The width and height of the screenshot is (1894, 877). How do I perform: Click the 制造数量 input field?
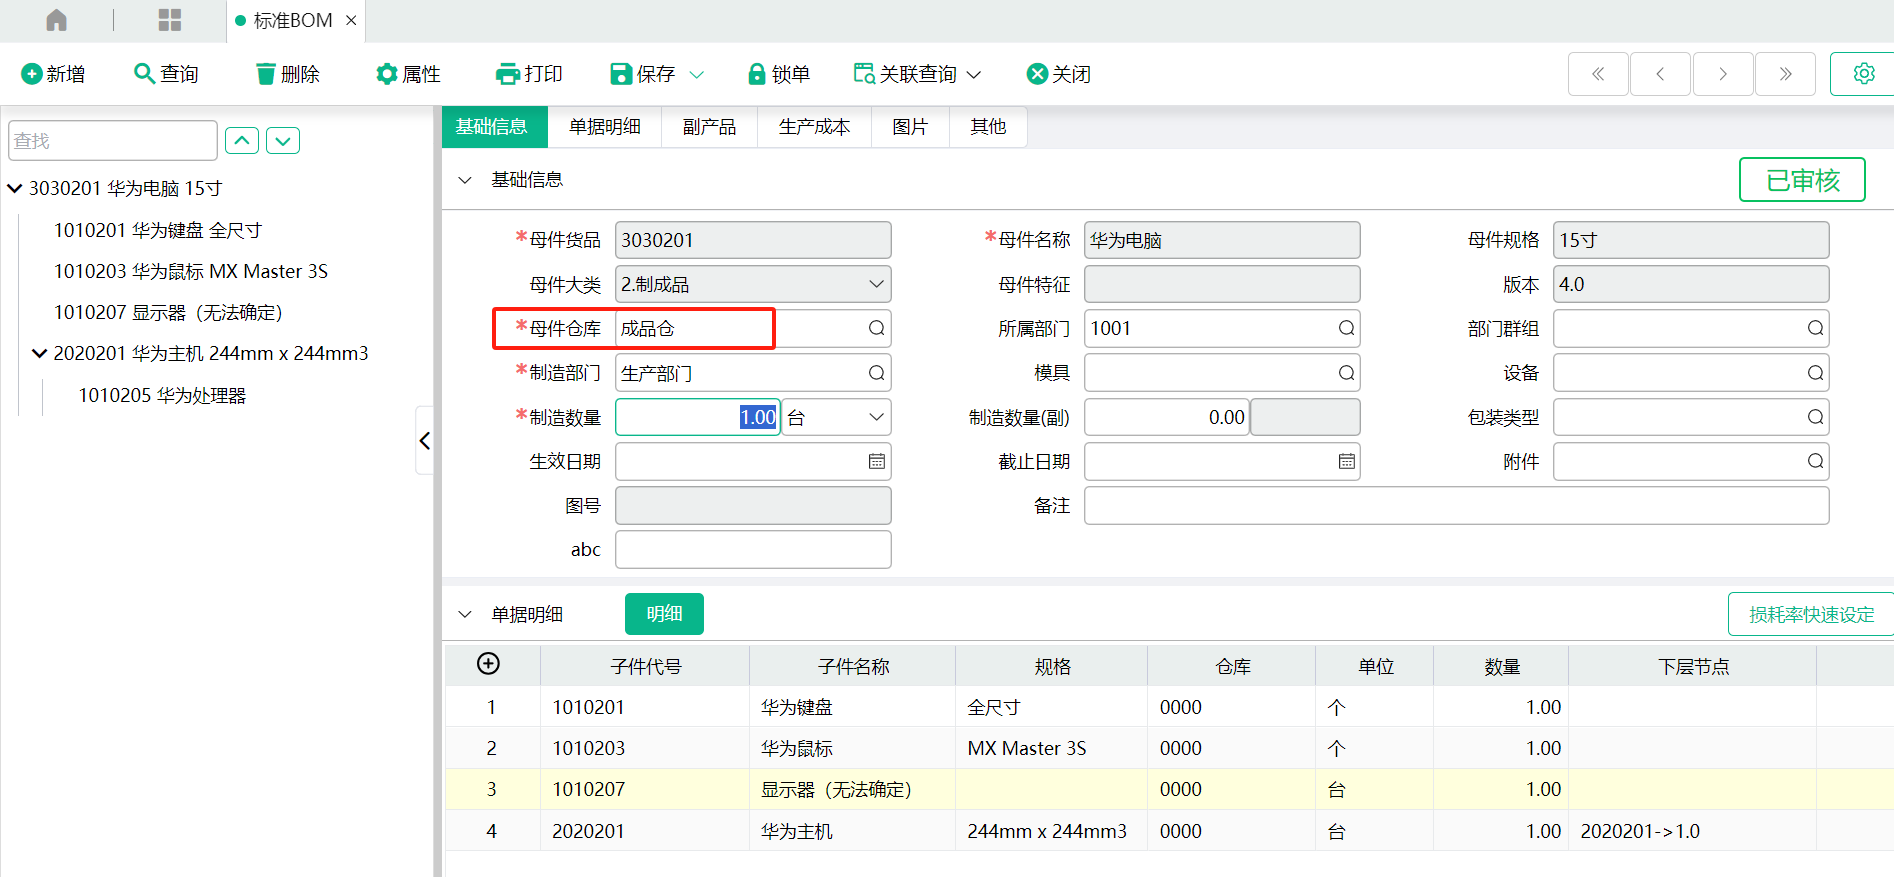coord(698,417)
